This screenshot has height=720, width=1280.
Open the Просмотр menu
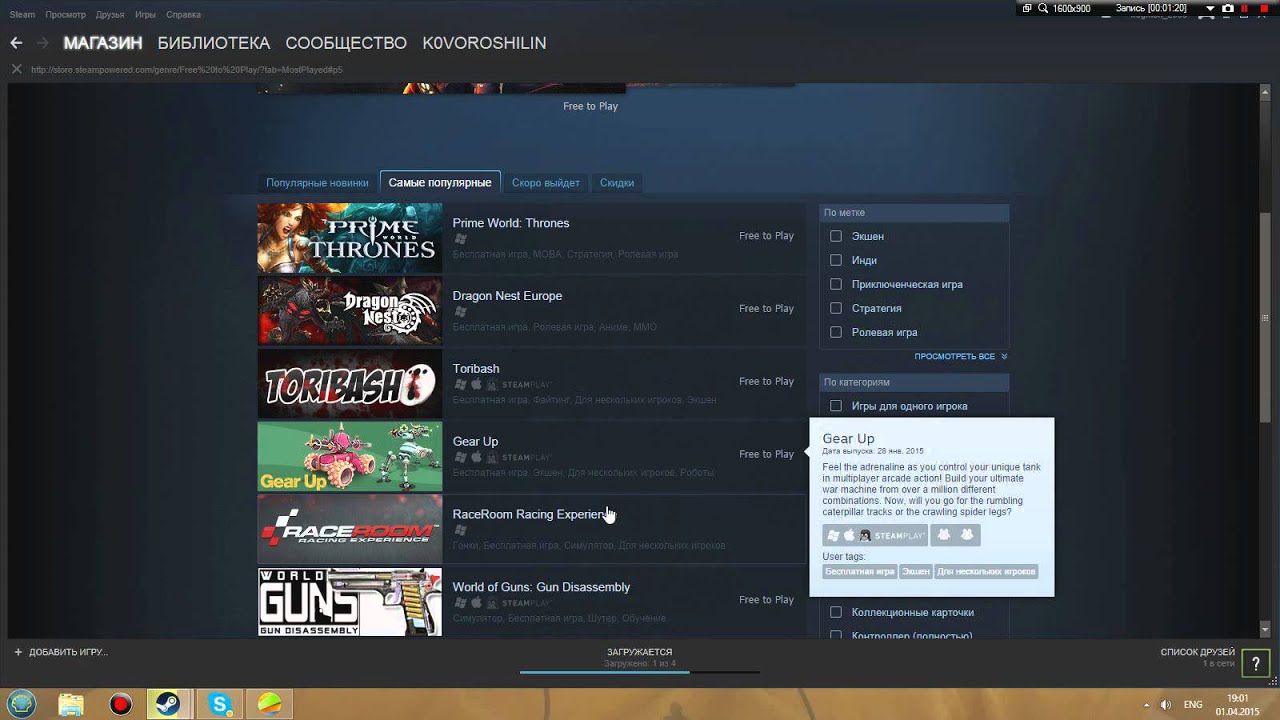tap(65, 15)
